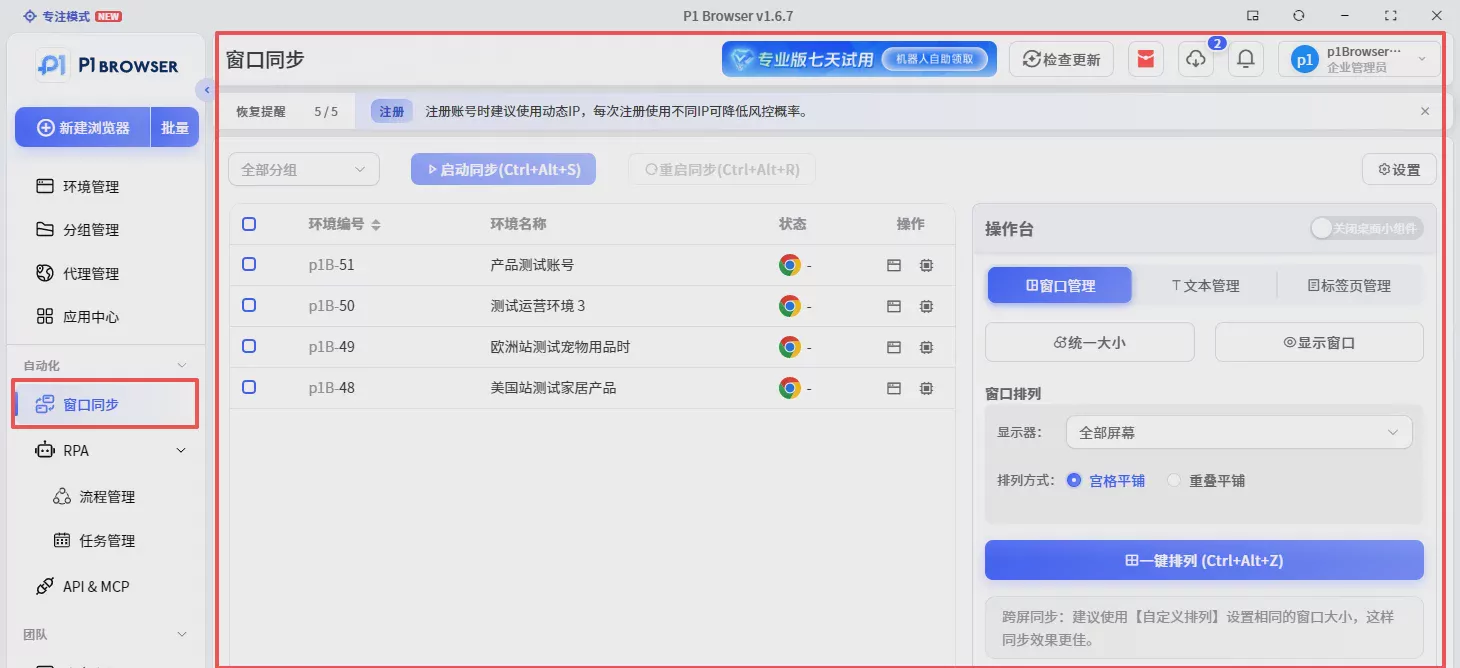Open the 显示器 全部屏幕 dropdown
1460x668 pixels.
point(1239,432)
